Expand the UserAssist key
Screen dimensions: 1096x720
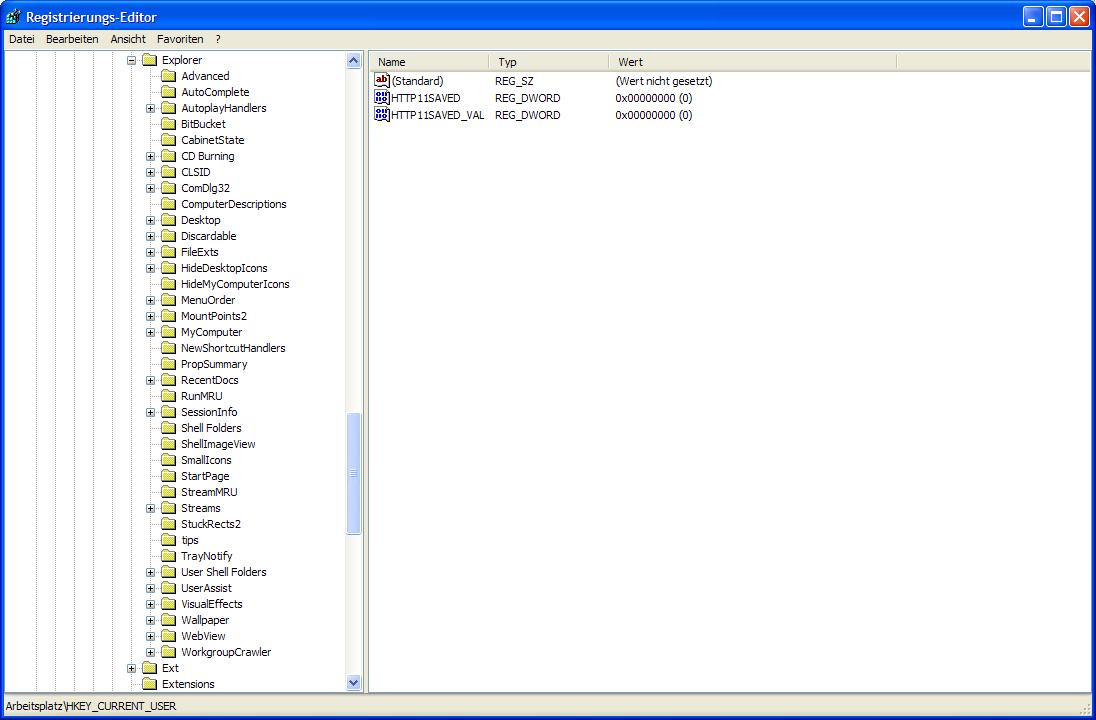tap(150, 589)
